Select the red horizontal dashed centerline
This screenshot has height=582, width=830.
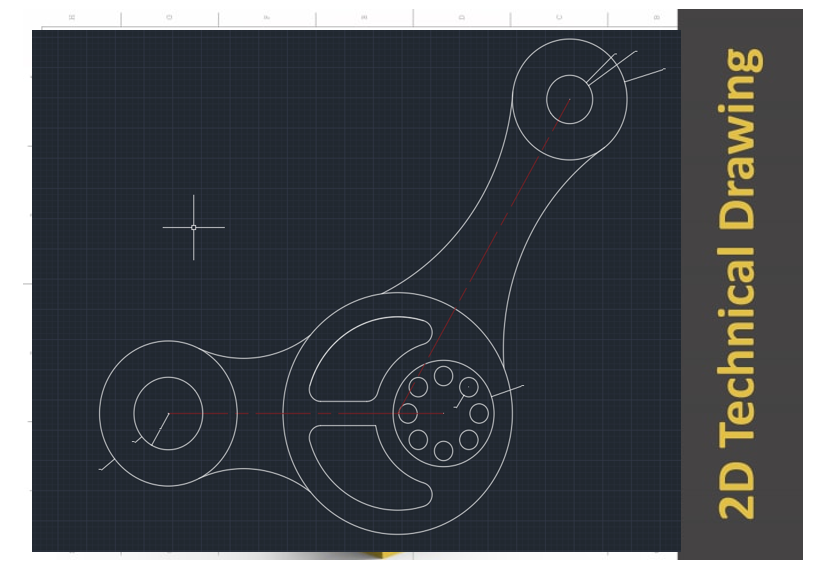click(x=306, y=414)
